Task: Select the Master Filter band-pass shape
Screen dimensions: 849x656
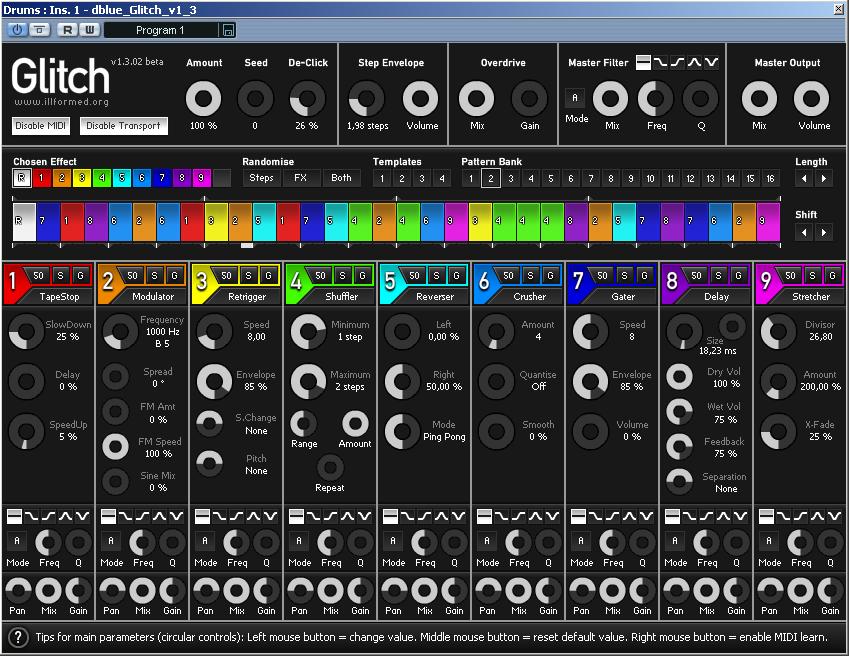Action: coord(694,63)
